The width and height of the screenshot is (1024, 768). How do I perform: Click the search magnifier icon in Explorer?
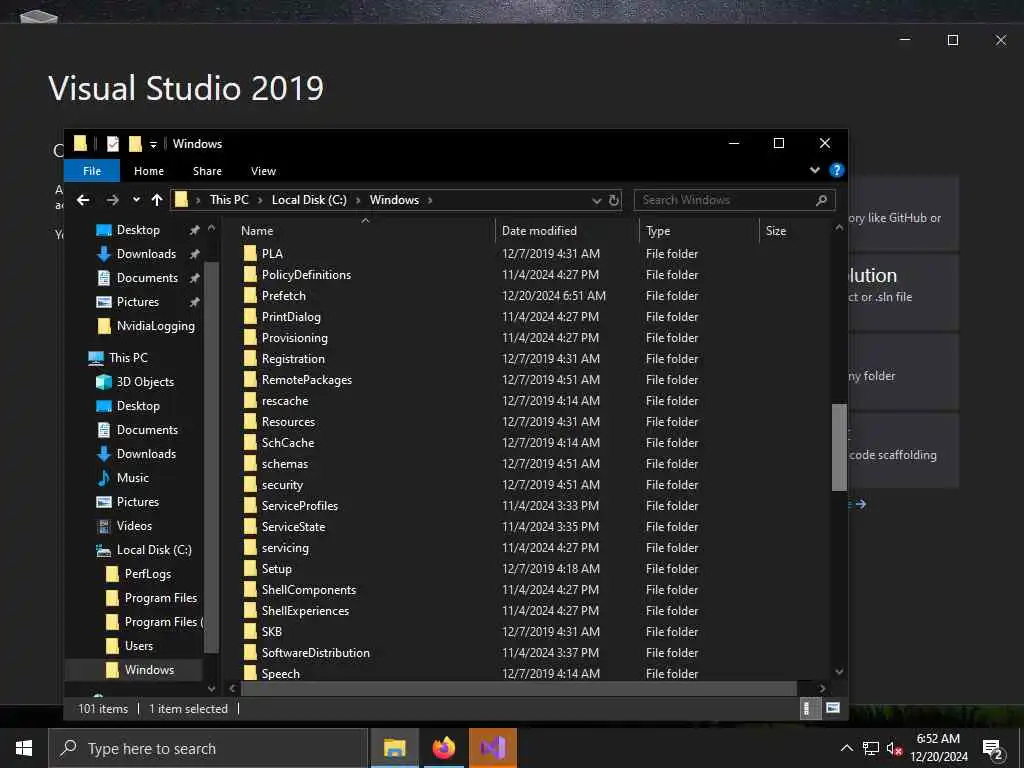(822, 200)
